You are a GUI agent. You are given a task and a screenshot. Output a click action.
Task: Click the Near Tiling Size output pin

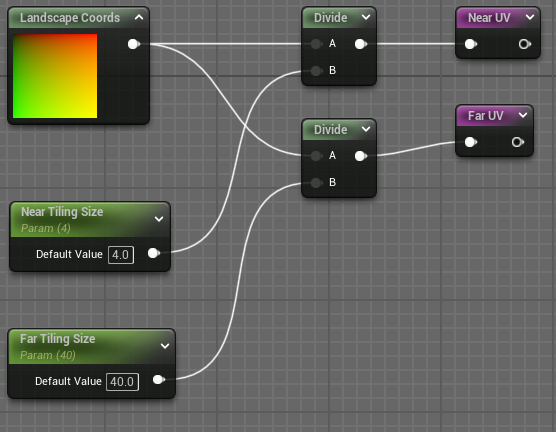[154, 253]
